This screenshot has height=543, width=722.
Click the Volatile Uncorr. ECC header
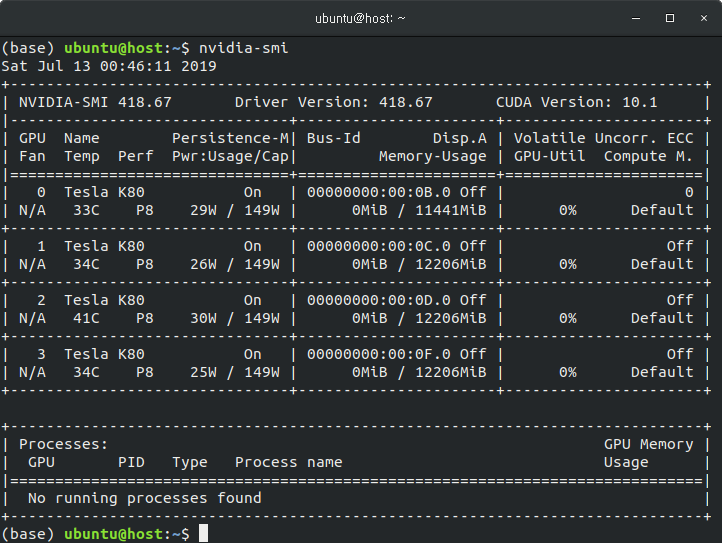tap(604, 138)
